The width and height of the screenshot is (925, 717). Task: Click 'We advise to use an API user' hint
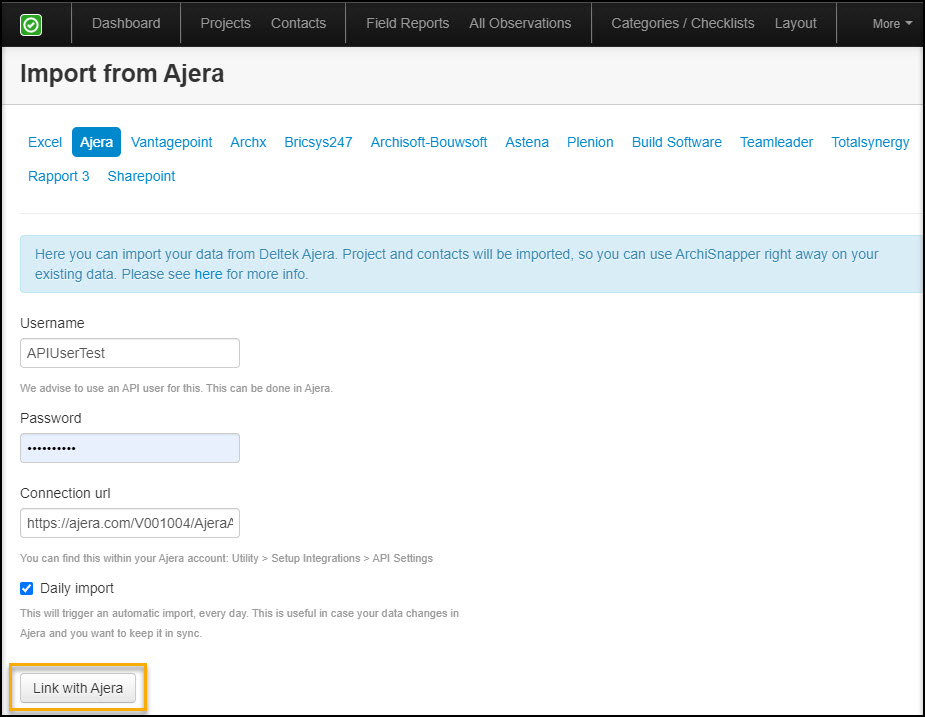176,388
